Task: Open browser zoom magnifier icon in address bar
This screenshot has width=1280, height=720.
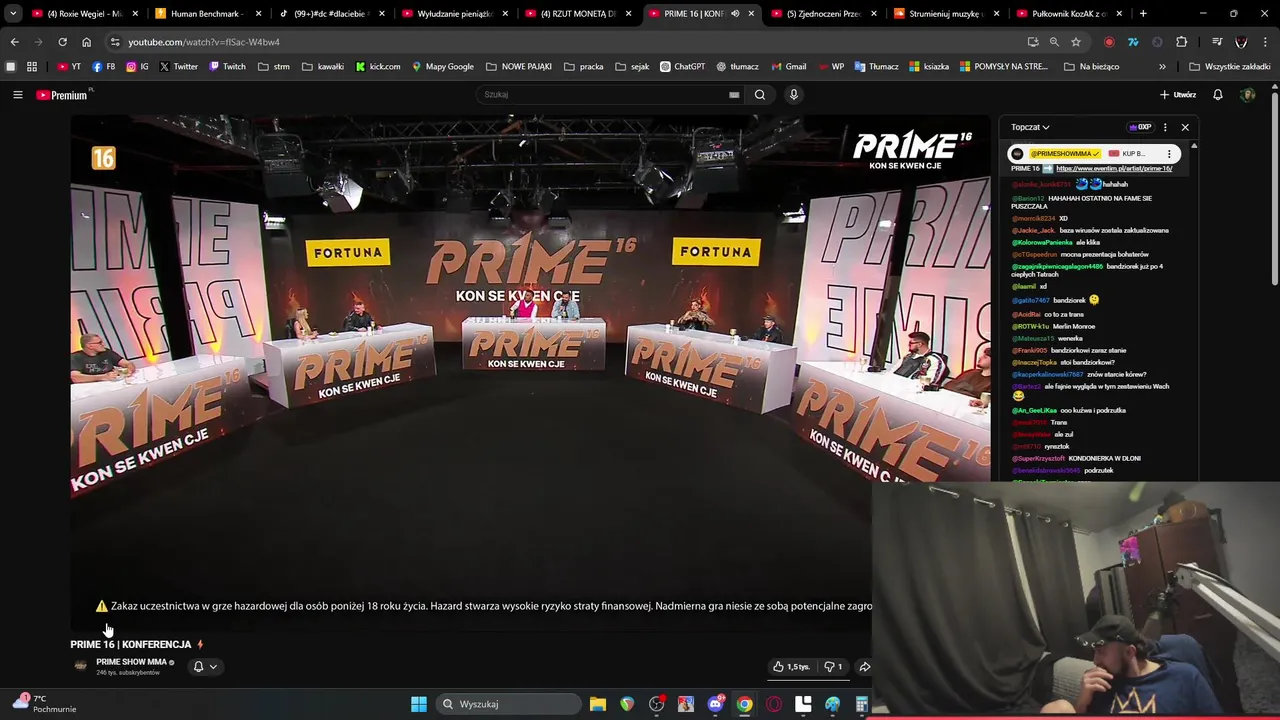Action: 1054,42
